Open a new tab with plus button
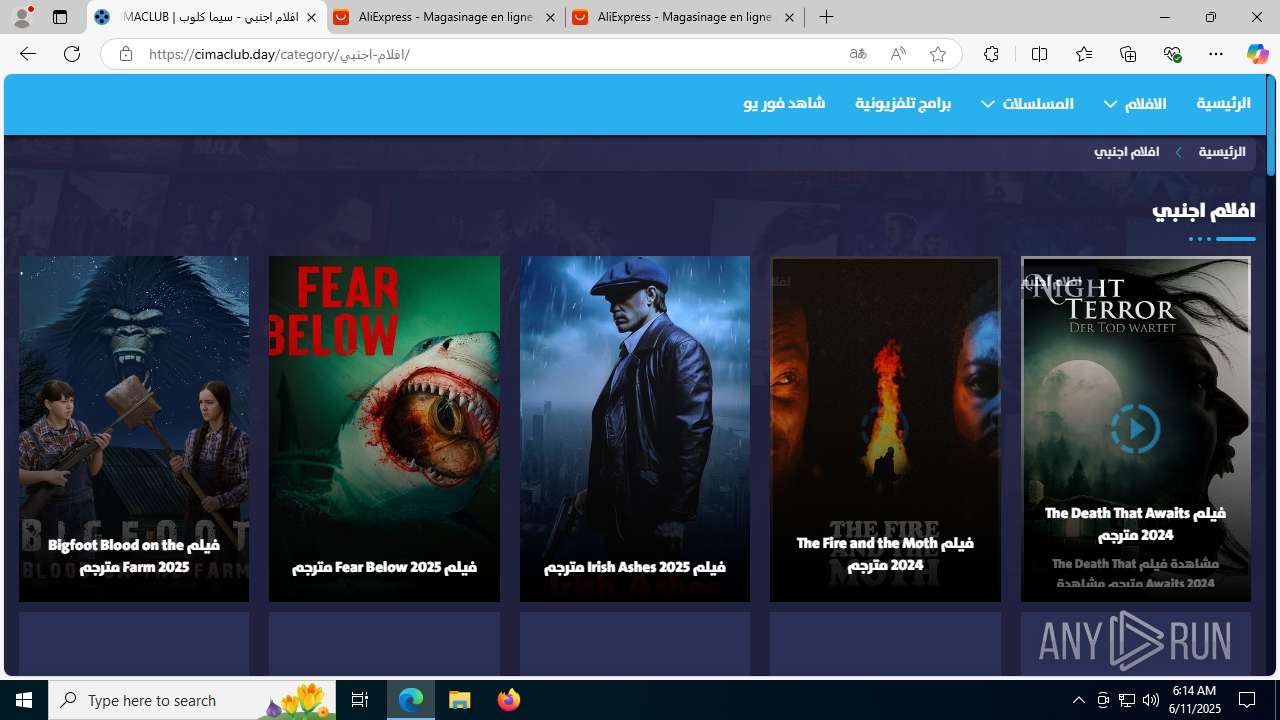The image size is (1280, 720). (826, 17)
